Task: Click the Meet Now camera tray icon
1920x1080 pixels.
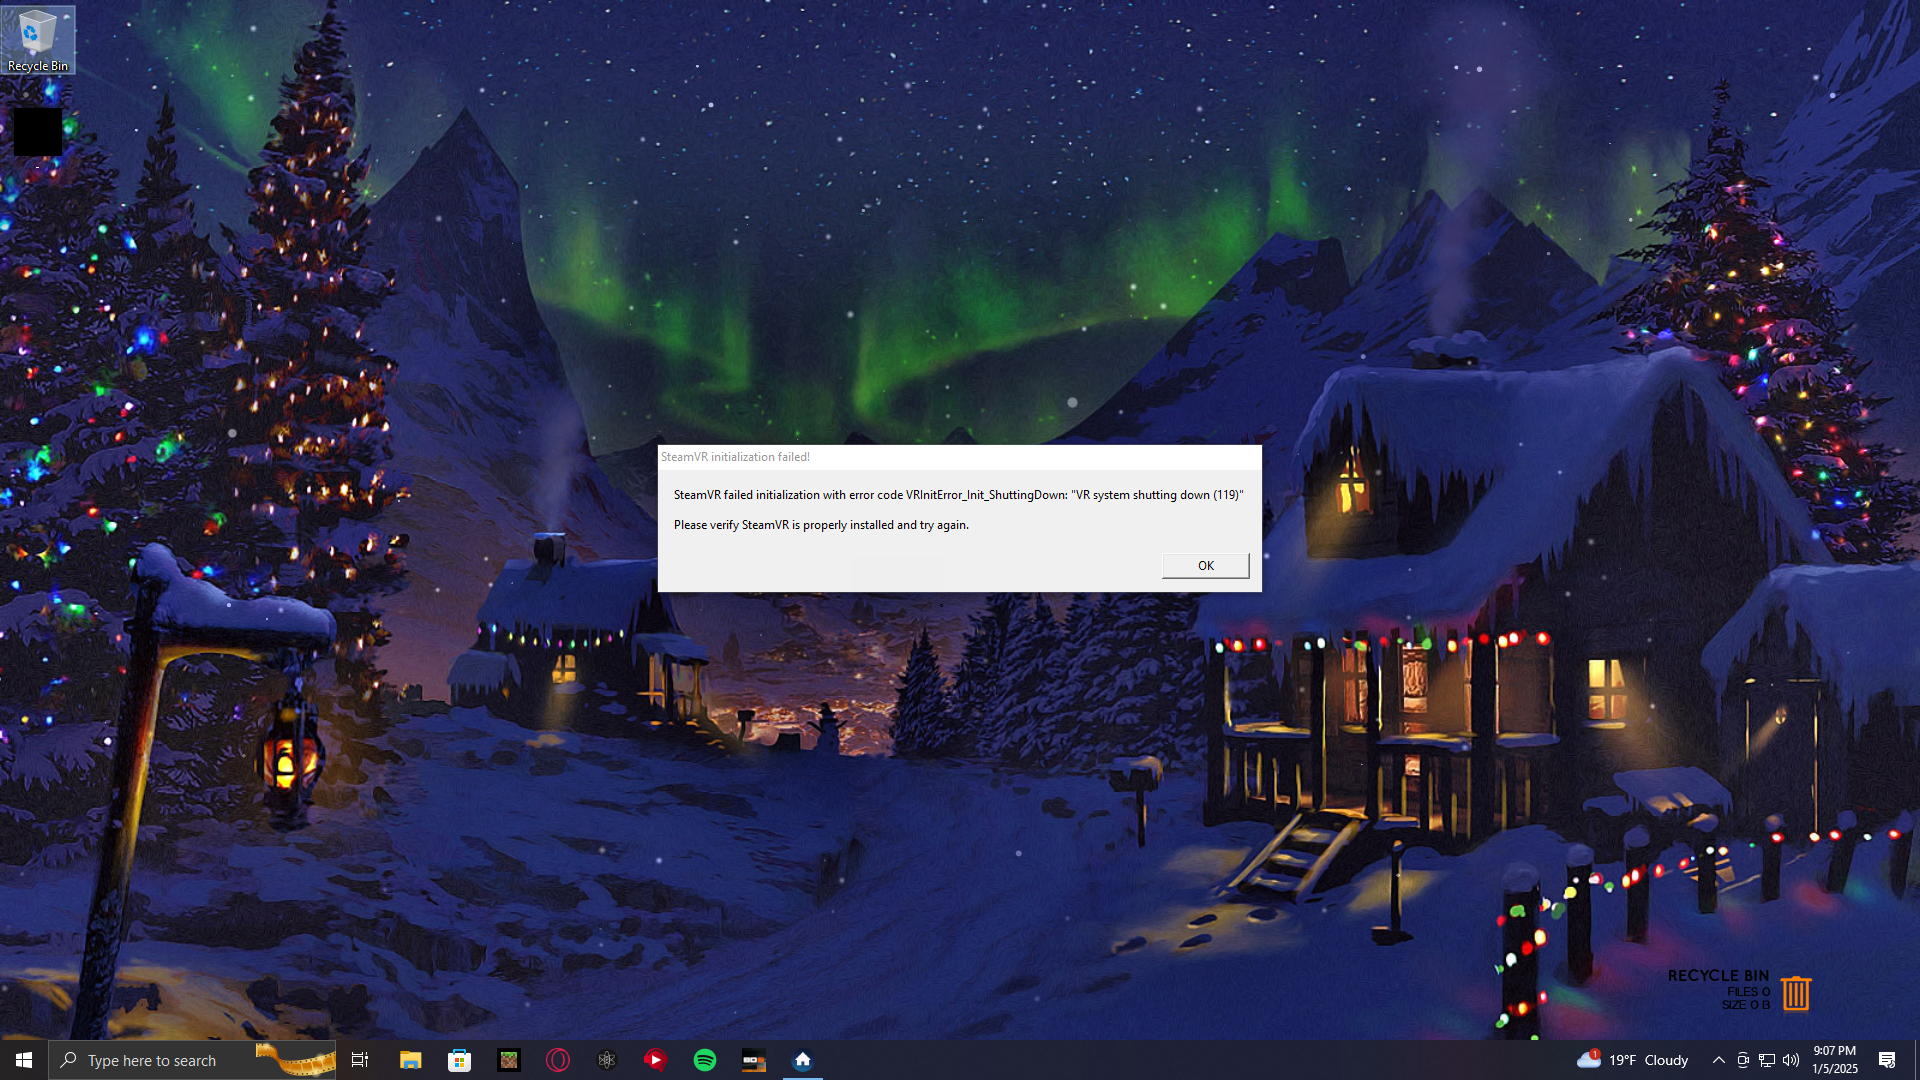Action: (x=1743, y=1060)
